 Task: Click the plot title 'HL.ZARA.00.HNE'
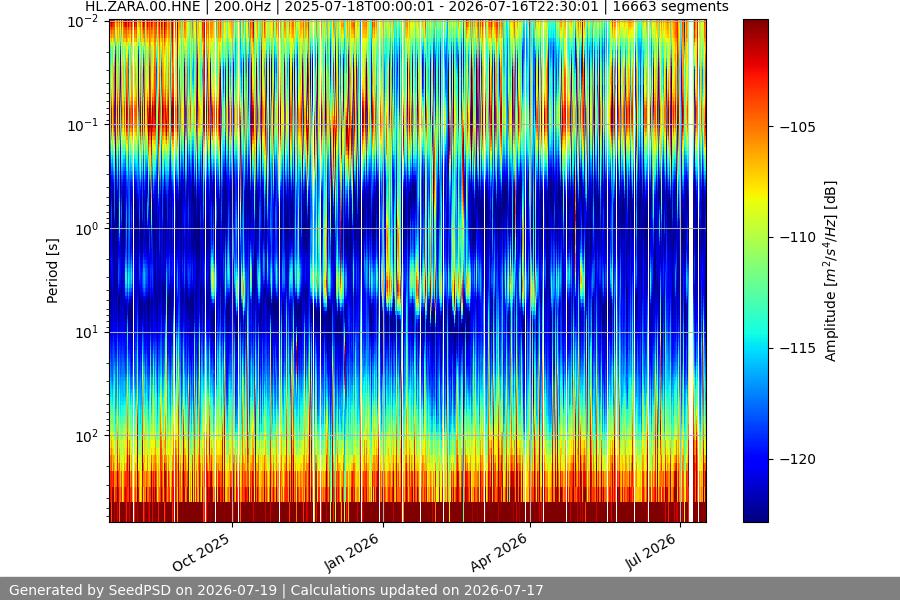[x=142, y=7]
